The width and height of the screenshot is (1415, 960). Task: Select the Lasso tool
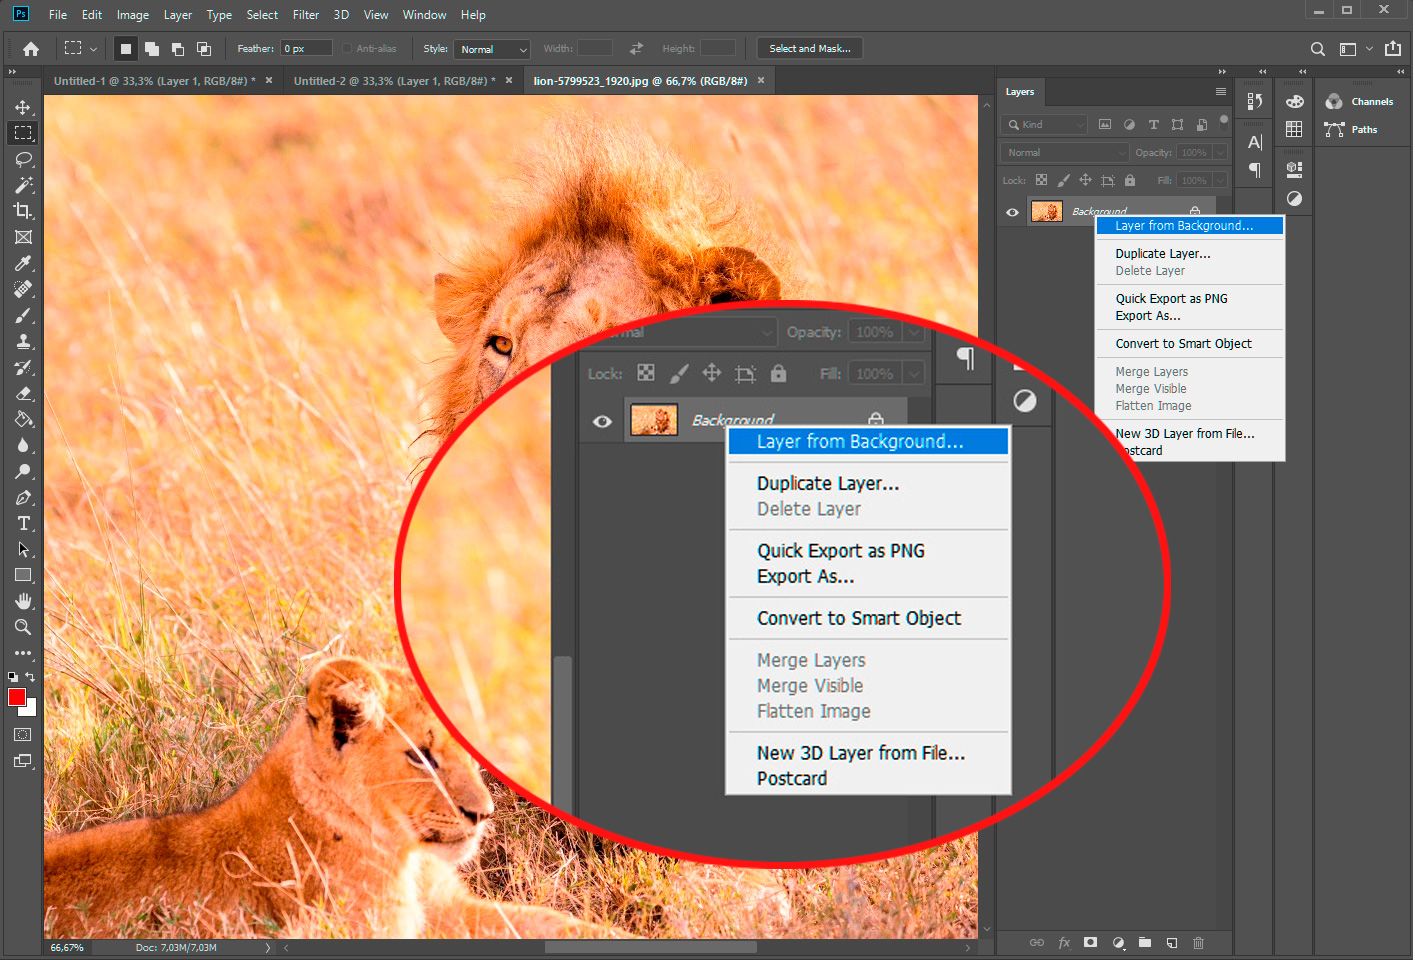tap(23, 159)
